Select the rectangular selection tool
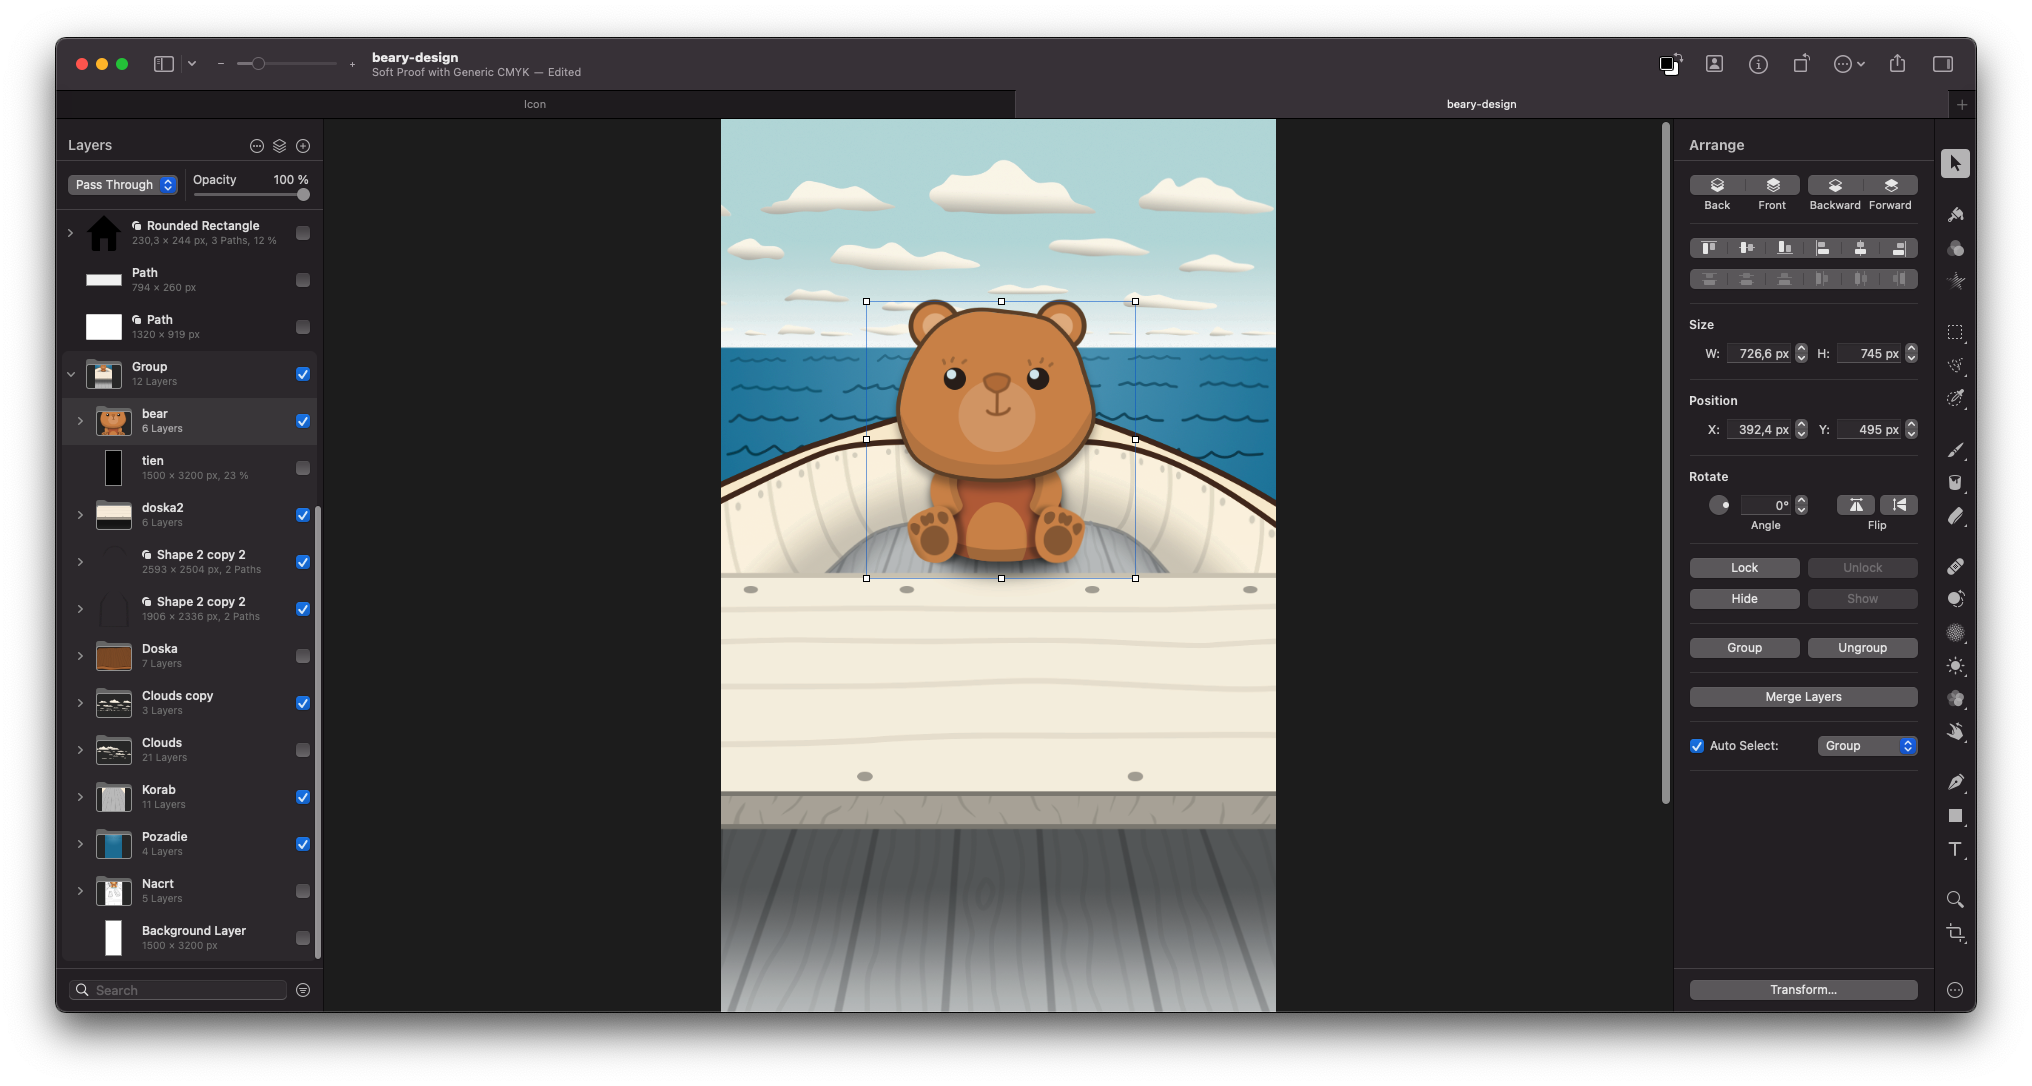Screen dimensions: 2032x1086 pos(1955,332)
